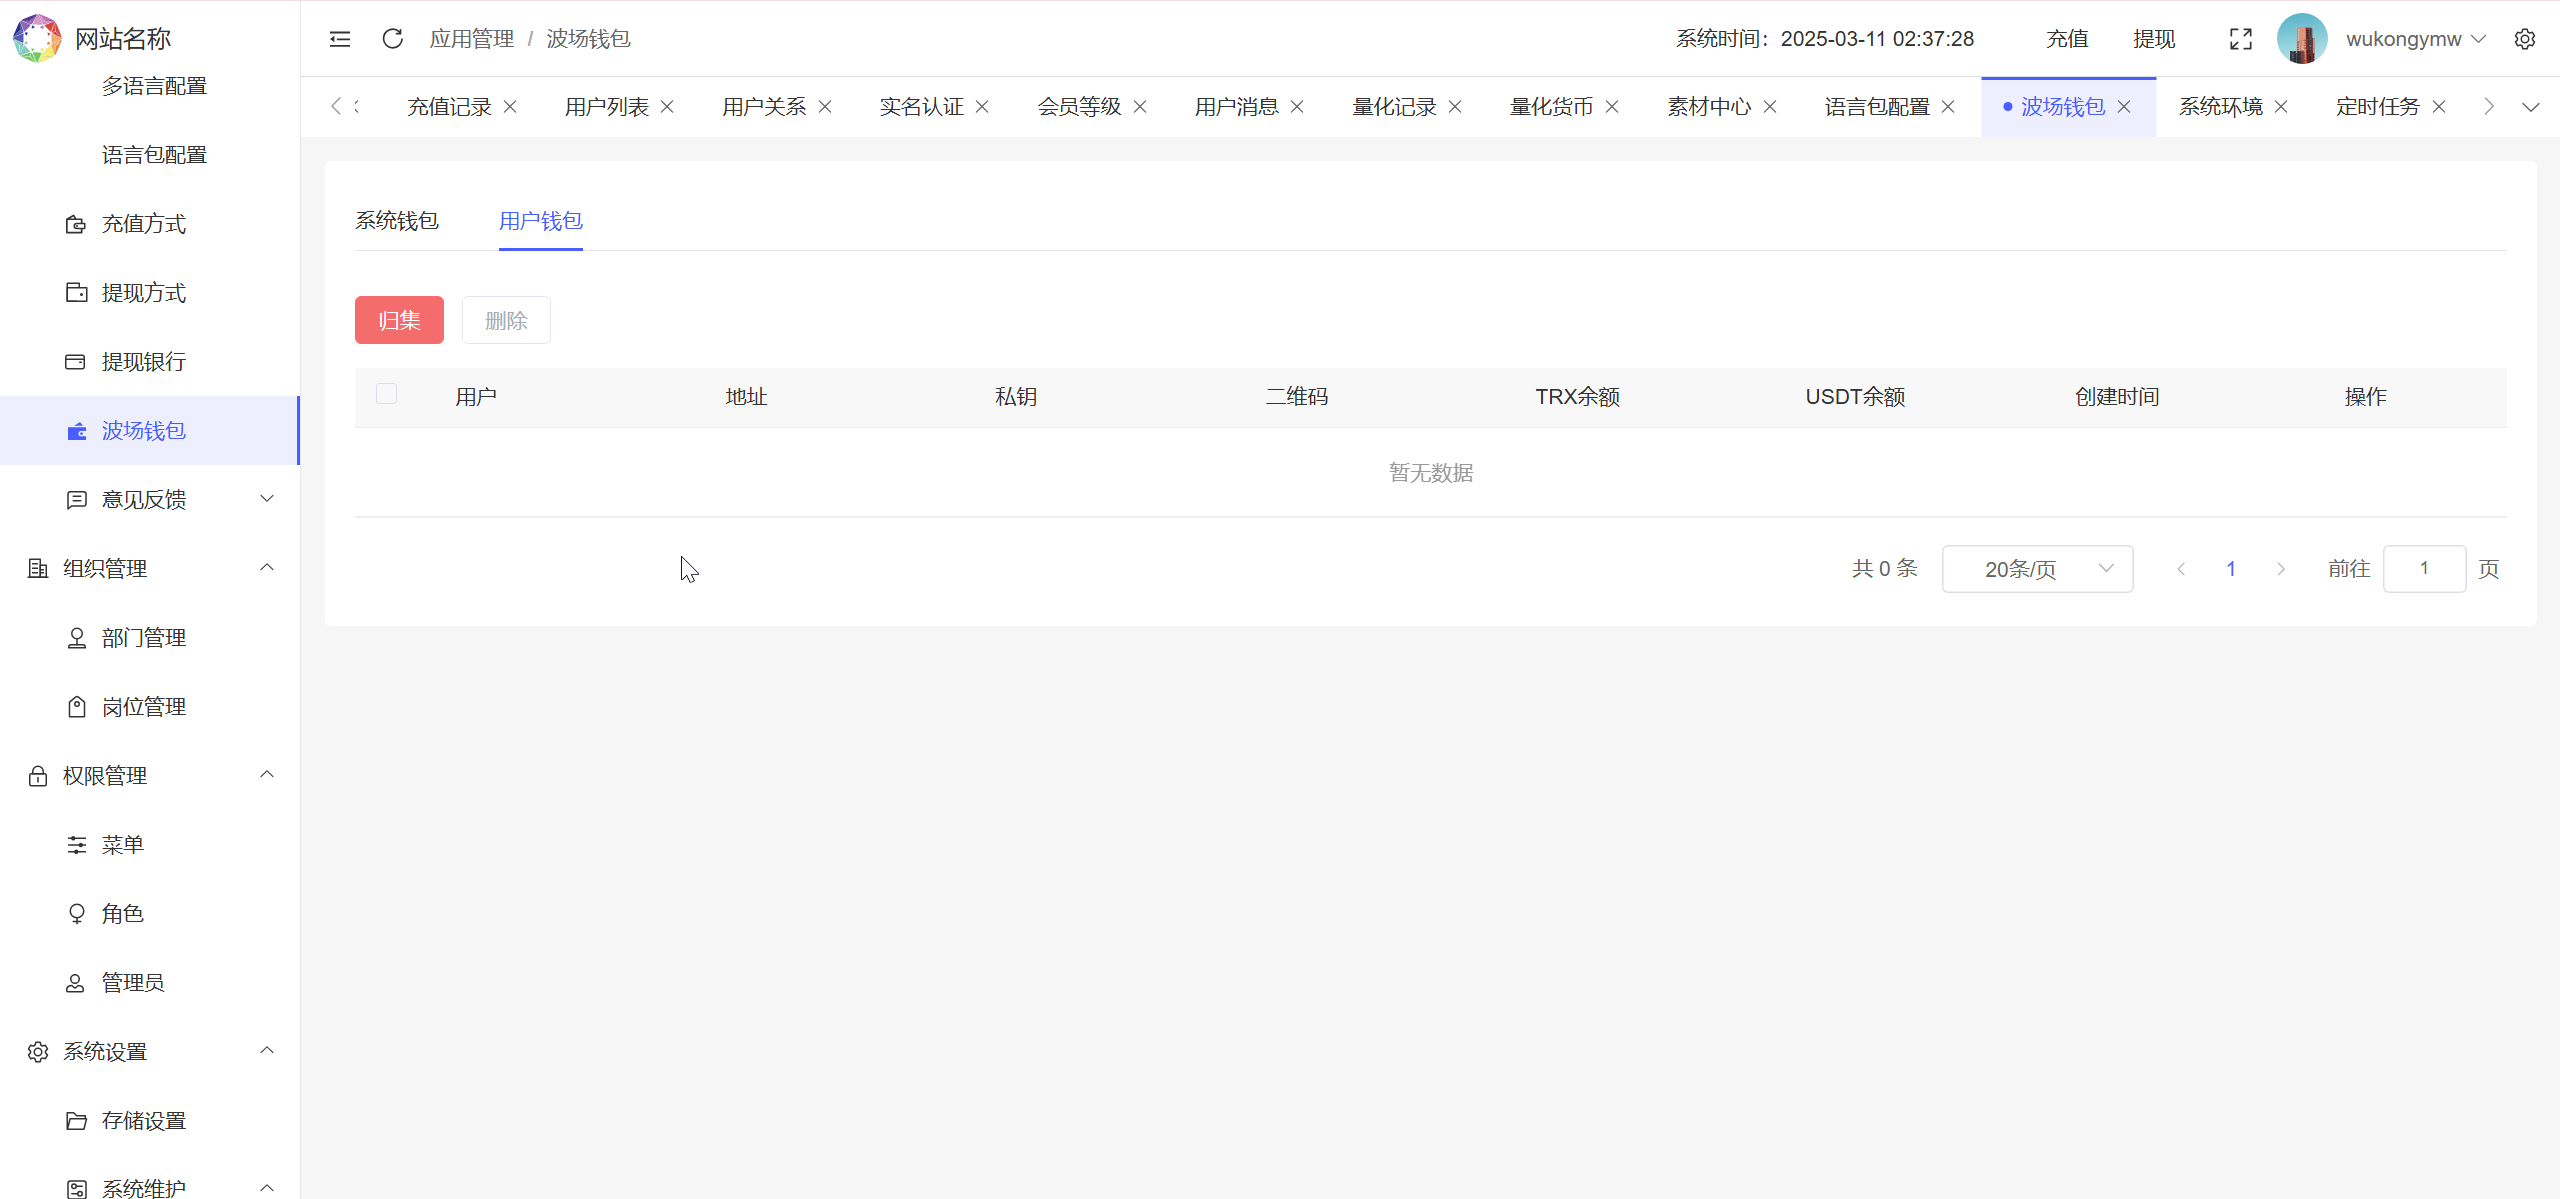Screen dimensions: 2560x1199
Task: Toggle the select-all checkbox in the table header
Action: (387, 393)
